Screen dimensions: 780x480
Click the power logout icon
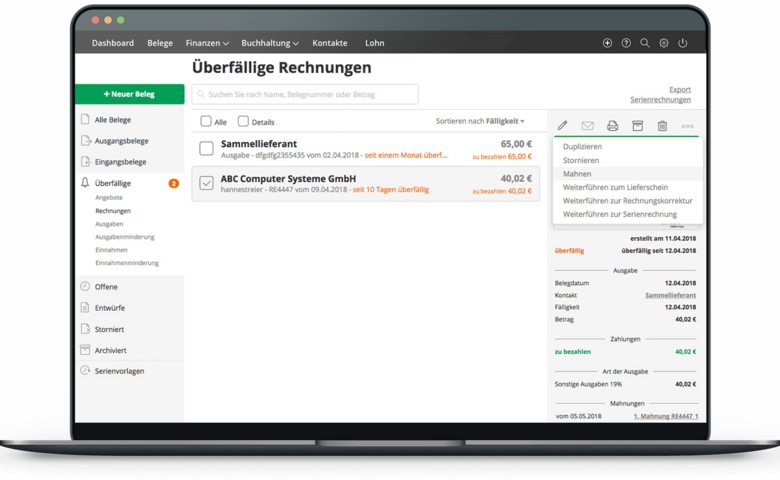[683, 44]
